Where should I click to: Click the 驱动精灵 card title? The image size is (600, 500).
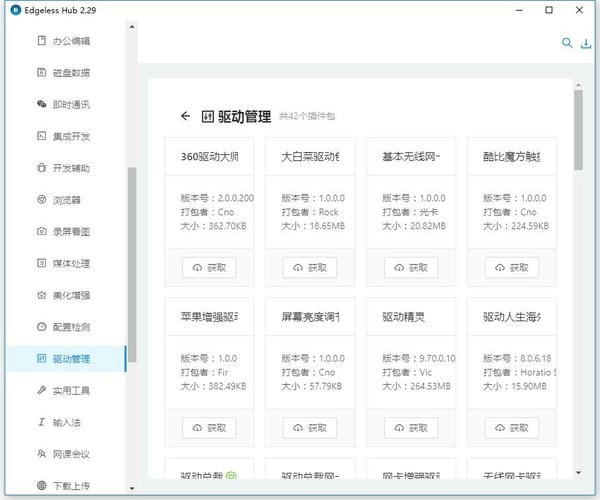[x=403, y=317]
